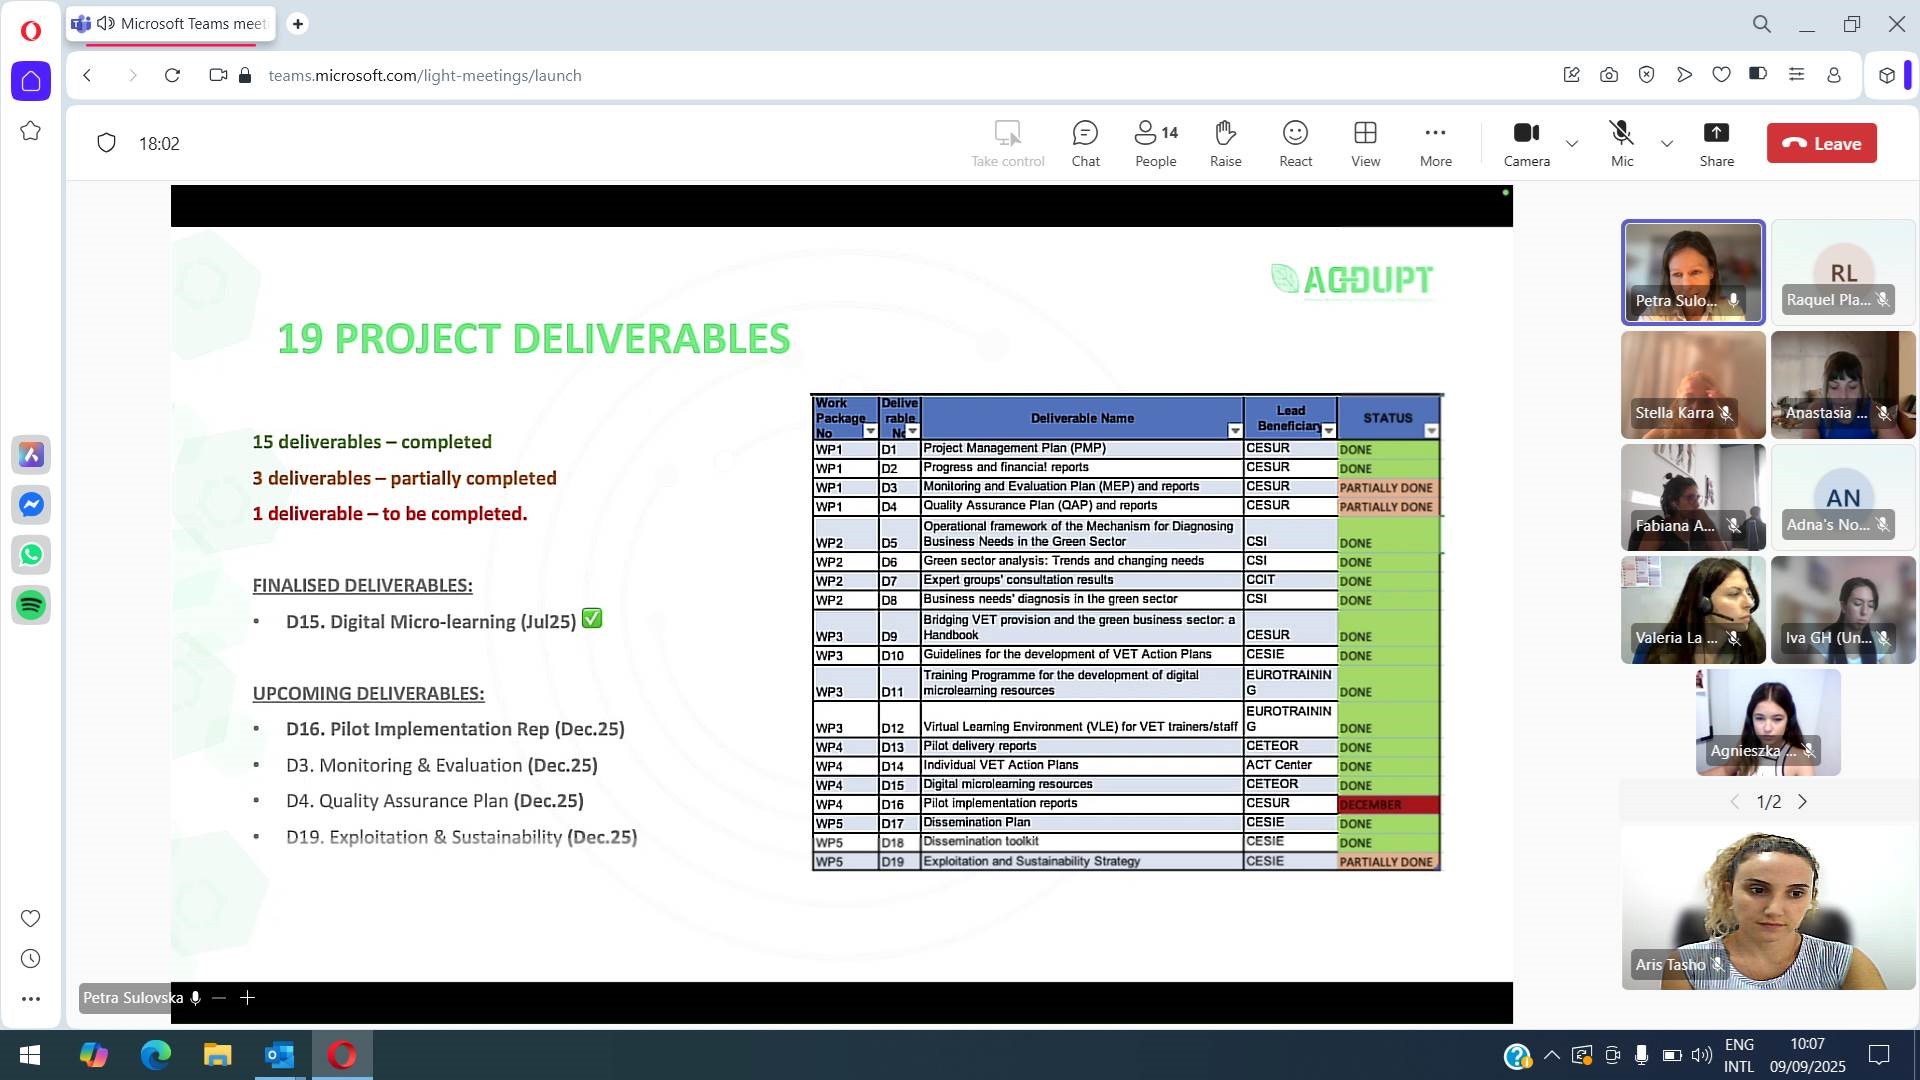Open More meeting options
Image resolution: width=1920 pixels, height=1080 pixels.
click(1436, 144)
